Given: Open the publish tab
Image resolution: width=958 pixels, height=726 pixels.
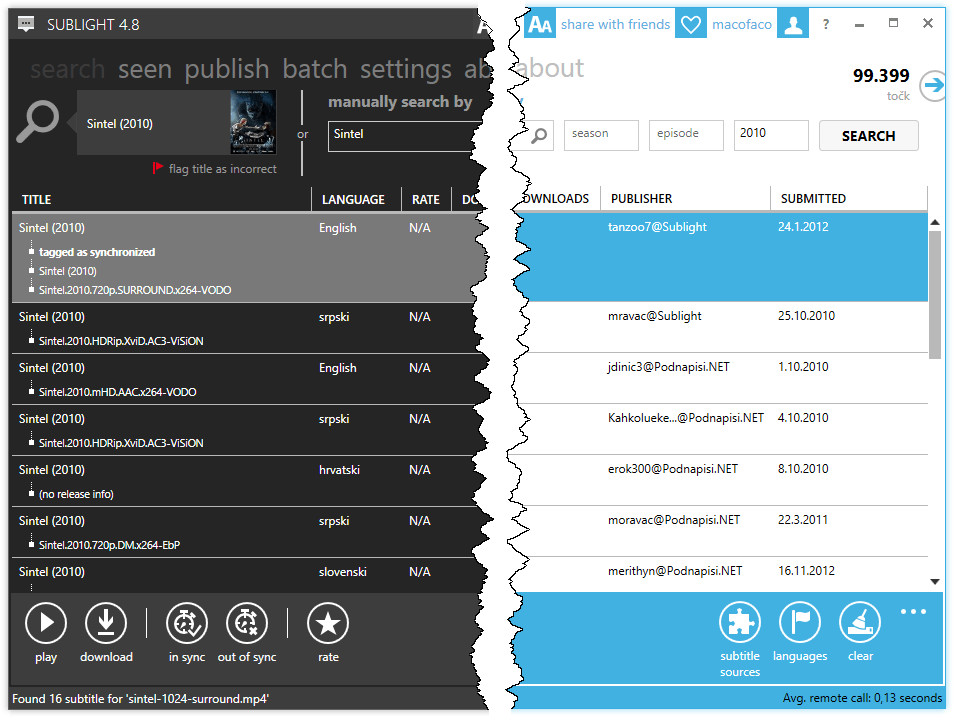Looking at the screenshot, I should [226, 69].
